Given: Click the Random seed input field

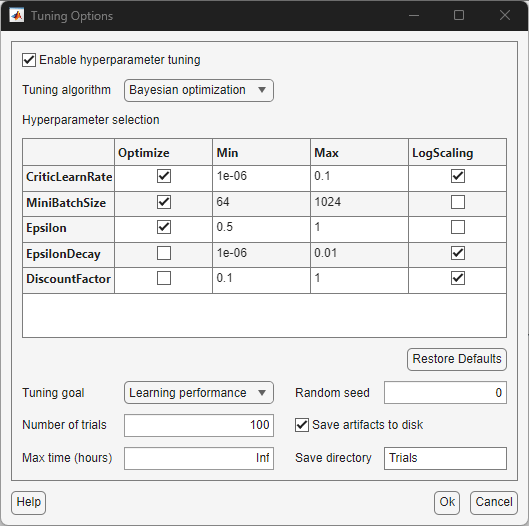Looking at the screenshot, I should (x=445, y=393).
